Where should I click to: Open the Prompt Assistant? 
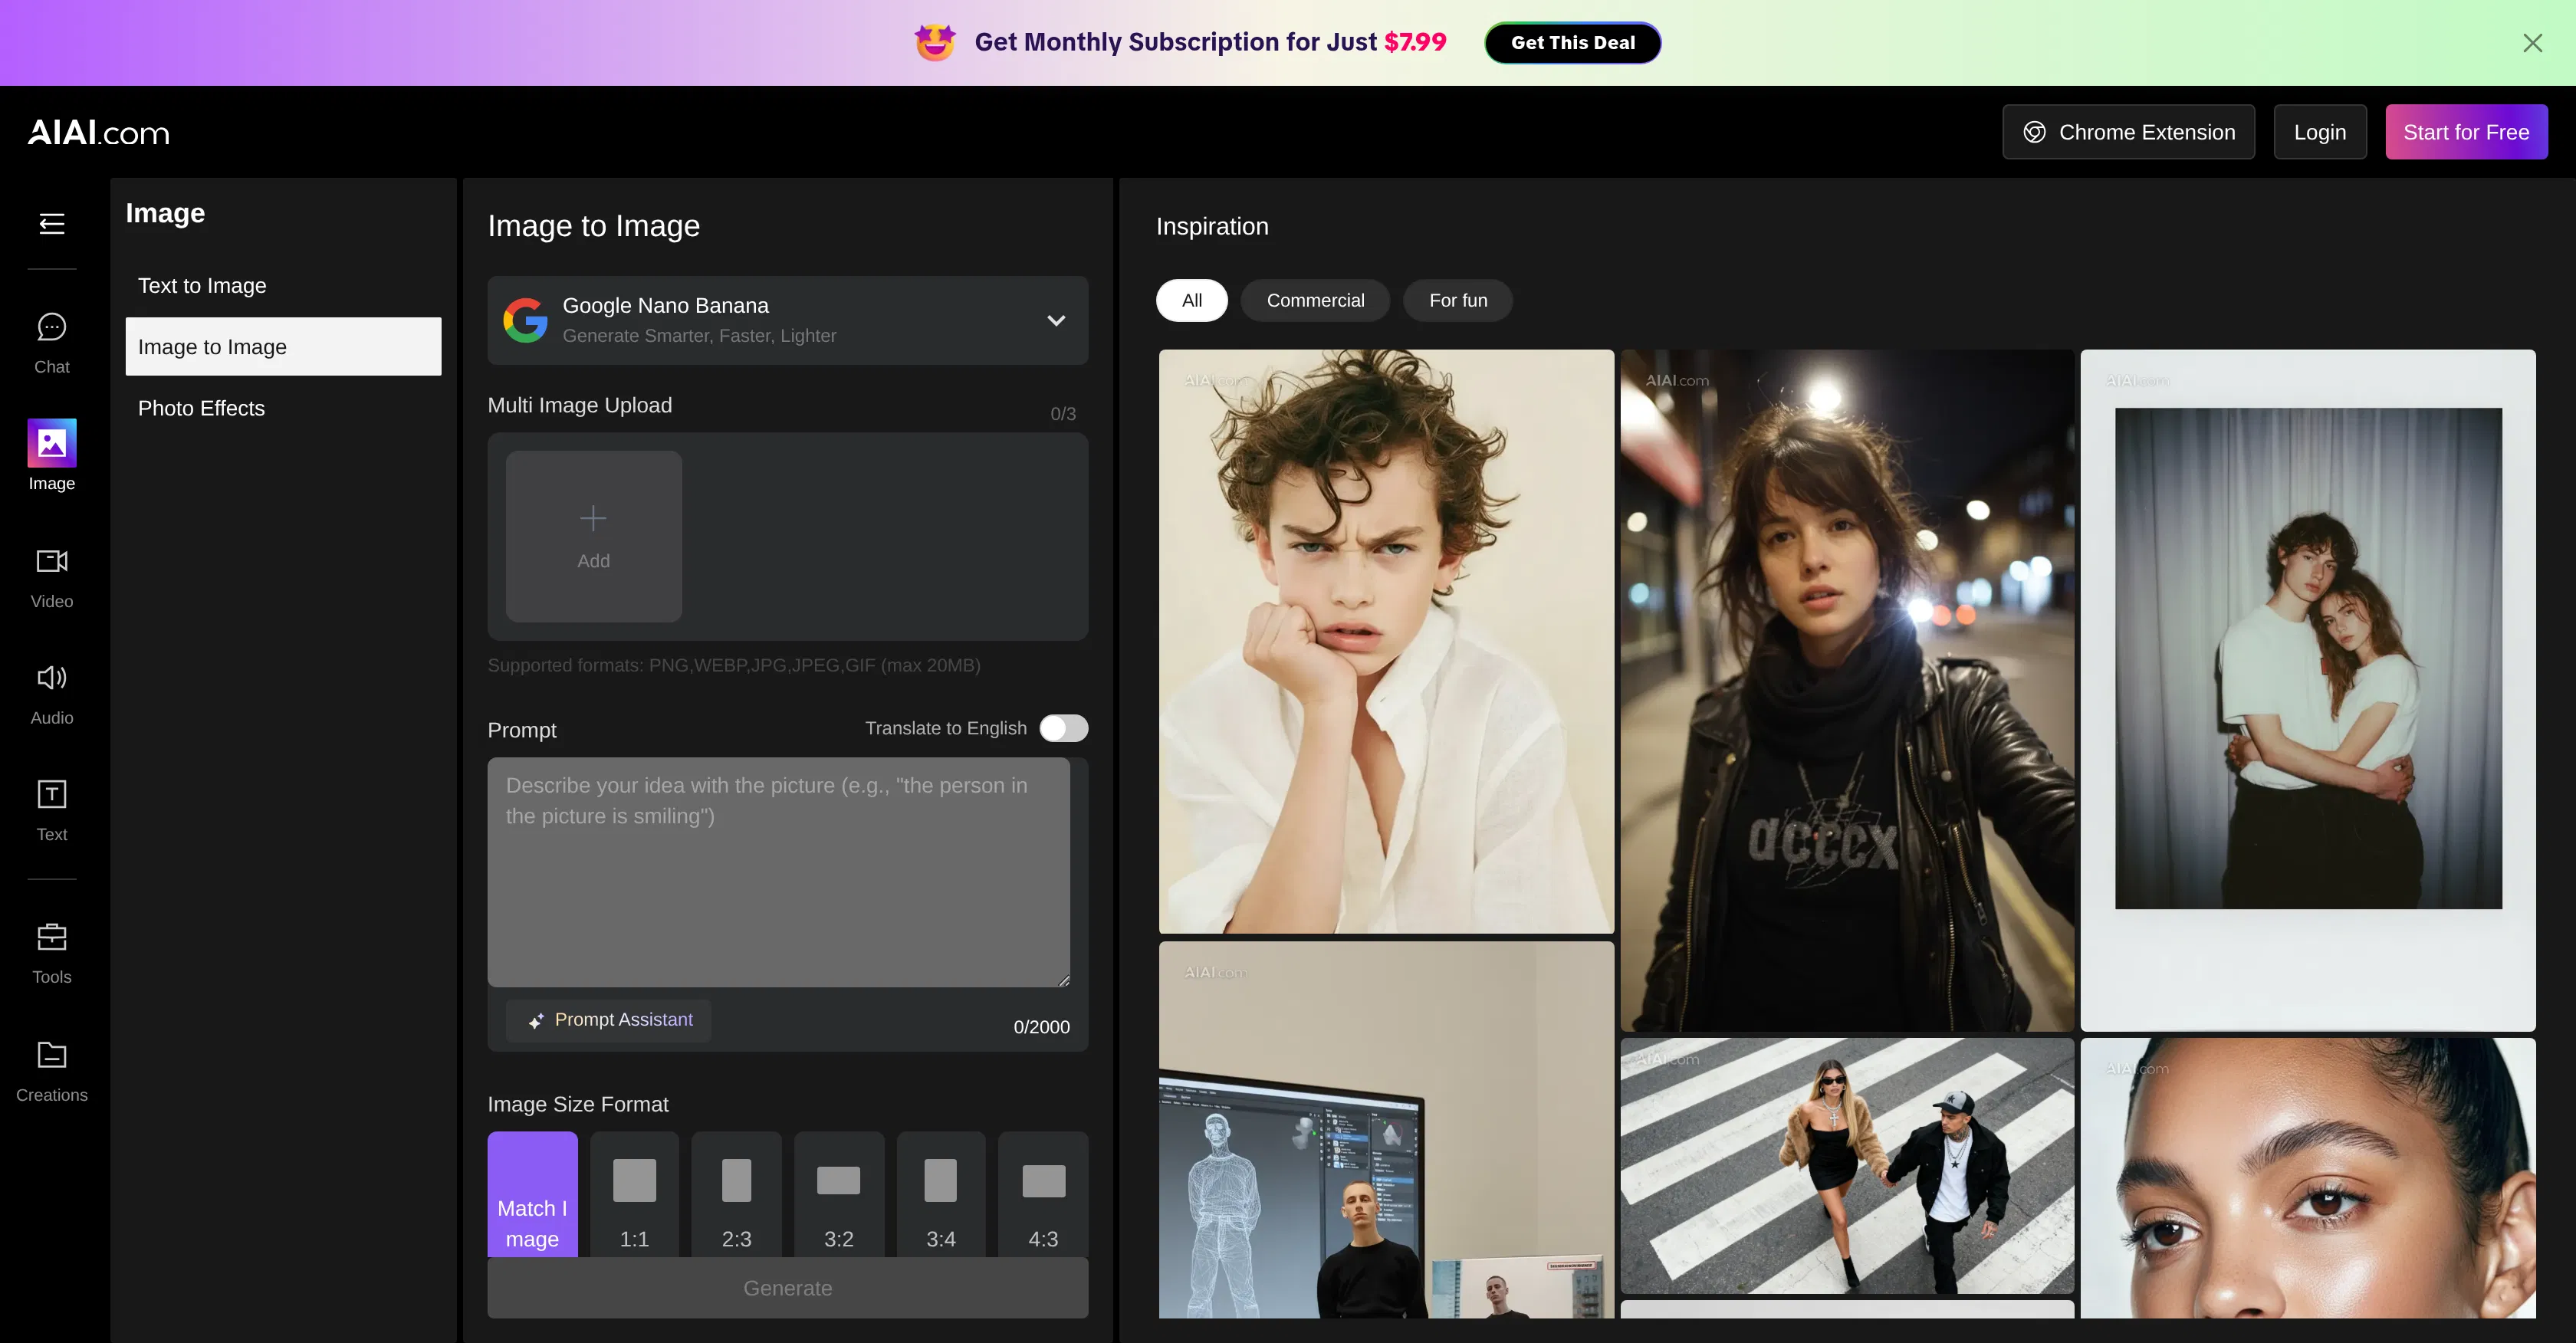608,1020
